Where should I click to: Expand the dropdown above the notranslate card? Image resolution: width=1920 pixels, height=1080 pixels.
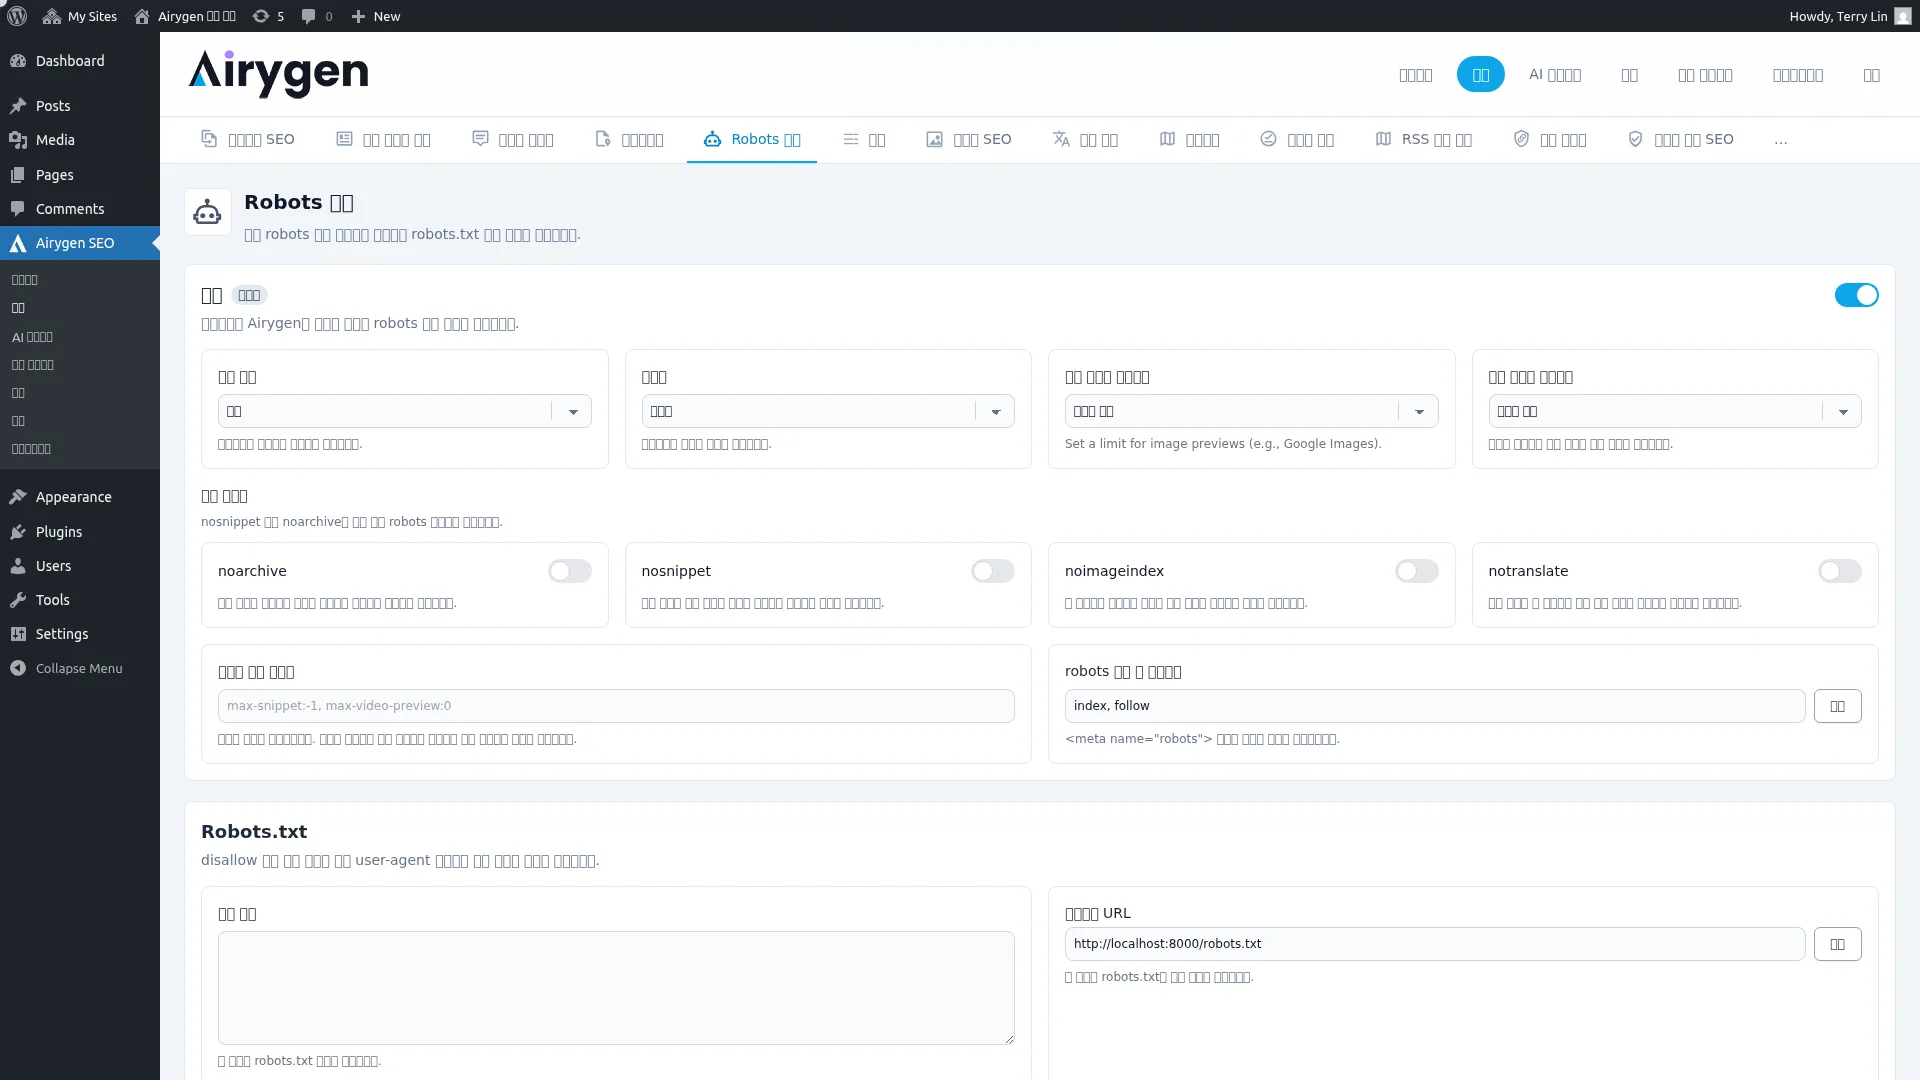(x=1675, y=411)
